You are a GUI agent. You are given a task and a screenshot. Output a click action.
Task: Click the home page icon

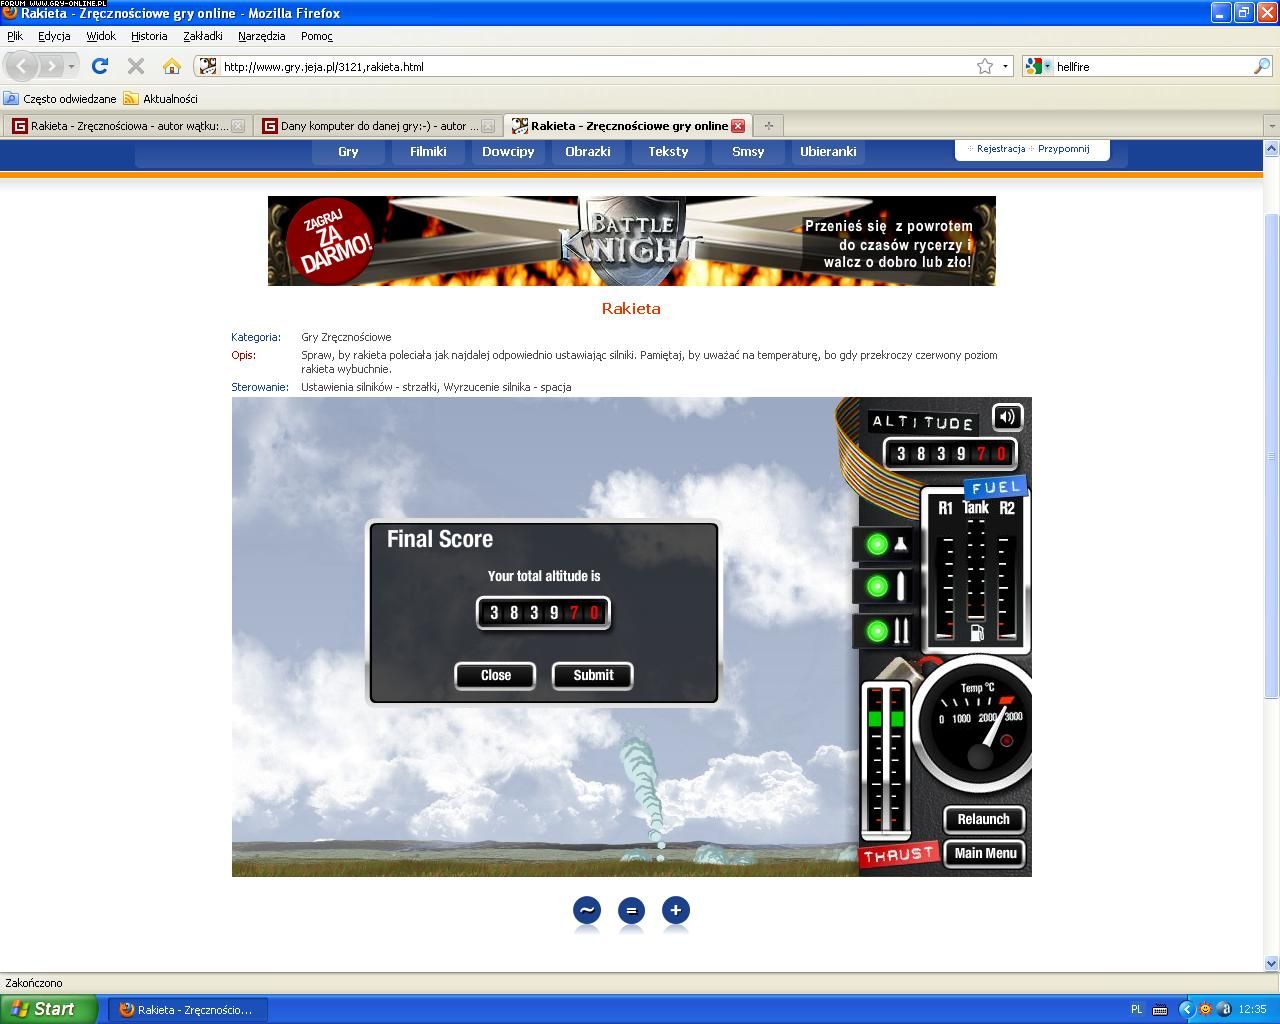click(171, 66)
